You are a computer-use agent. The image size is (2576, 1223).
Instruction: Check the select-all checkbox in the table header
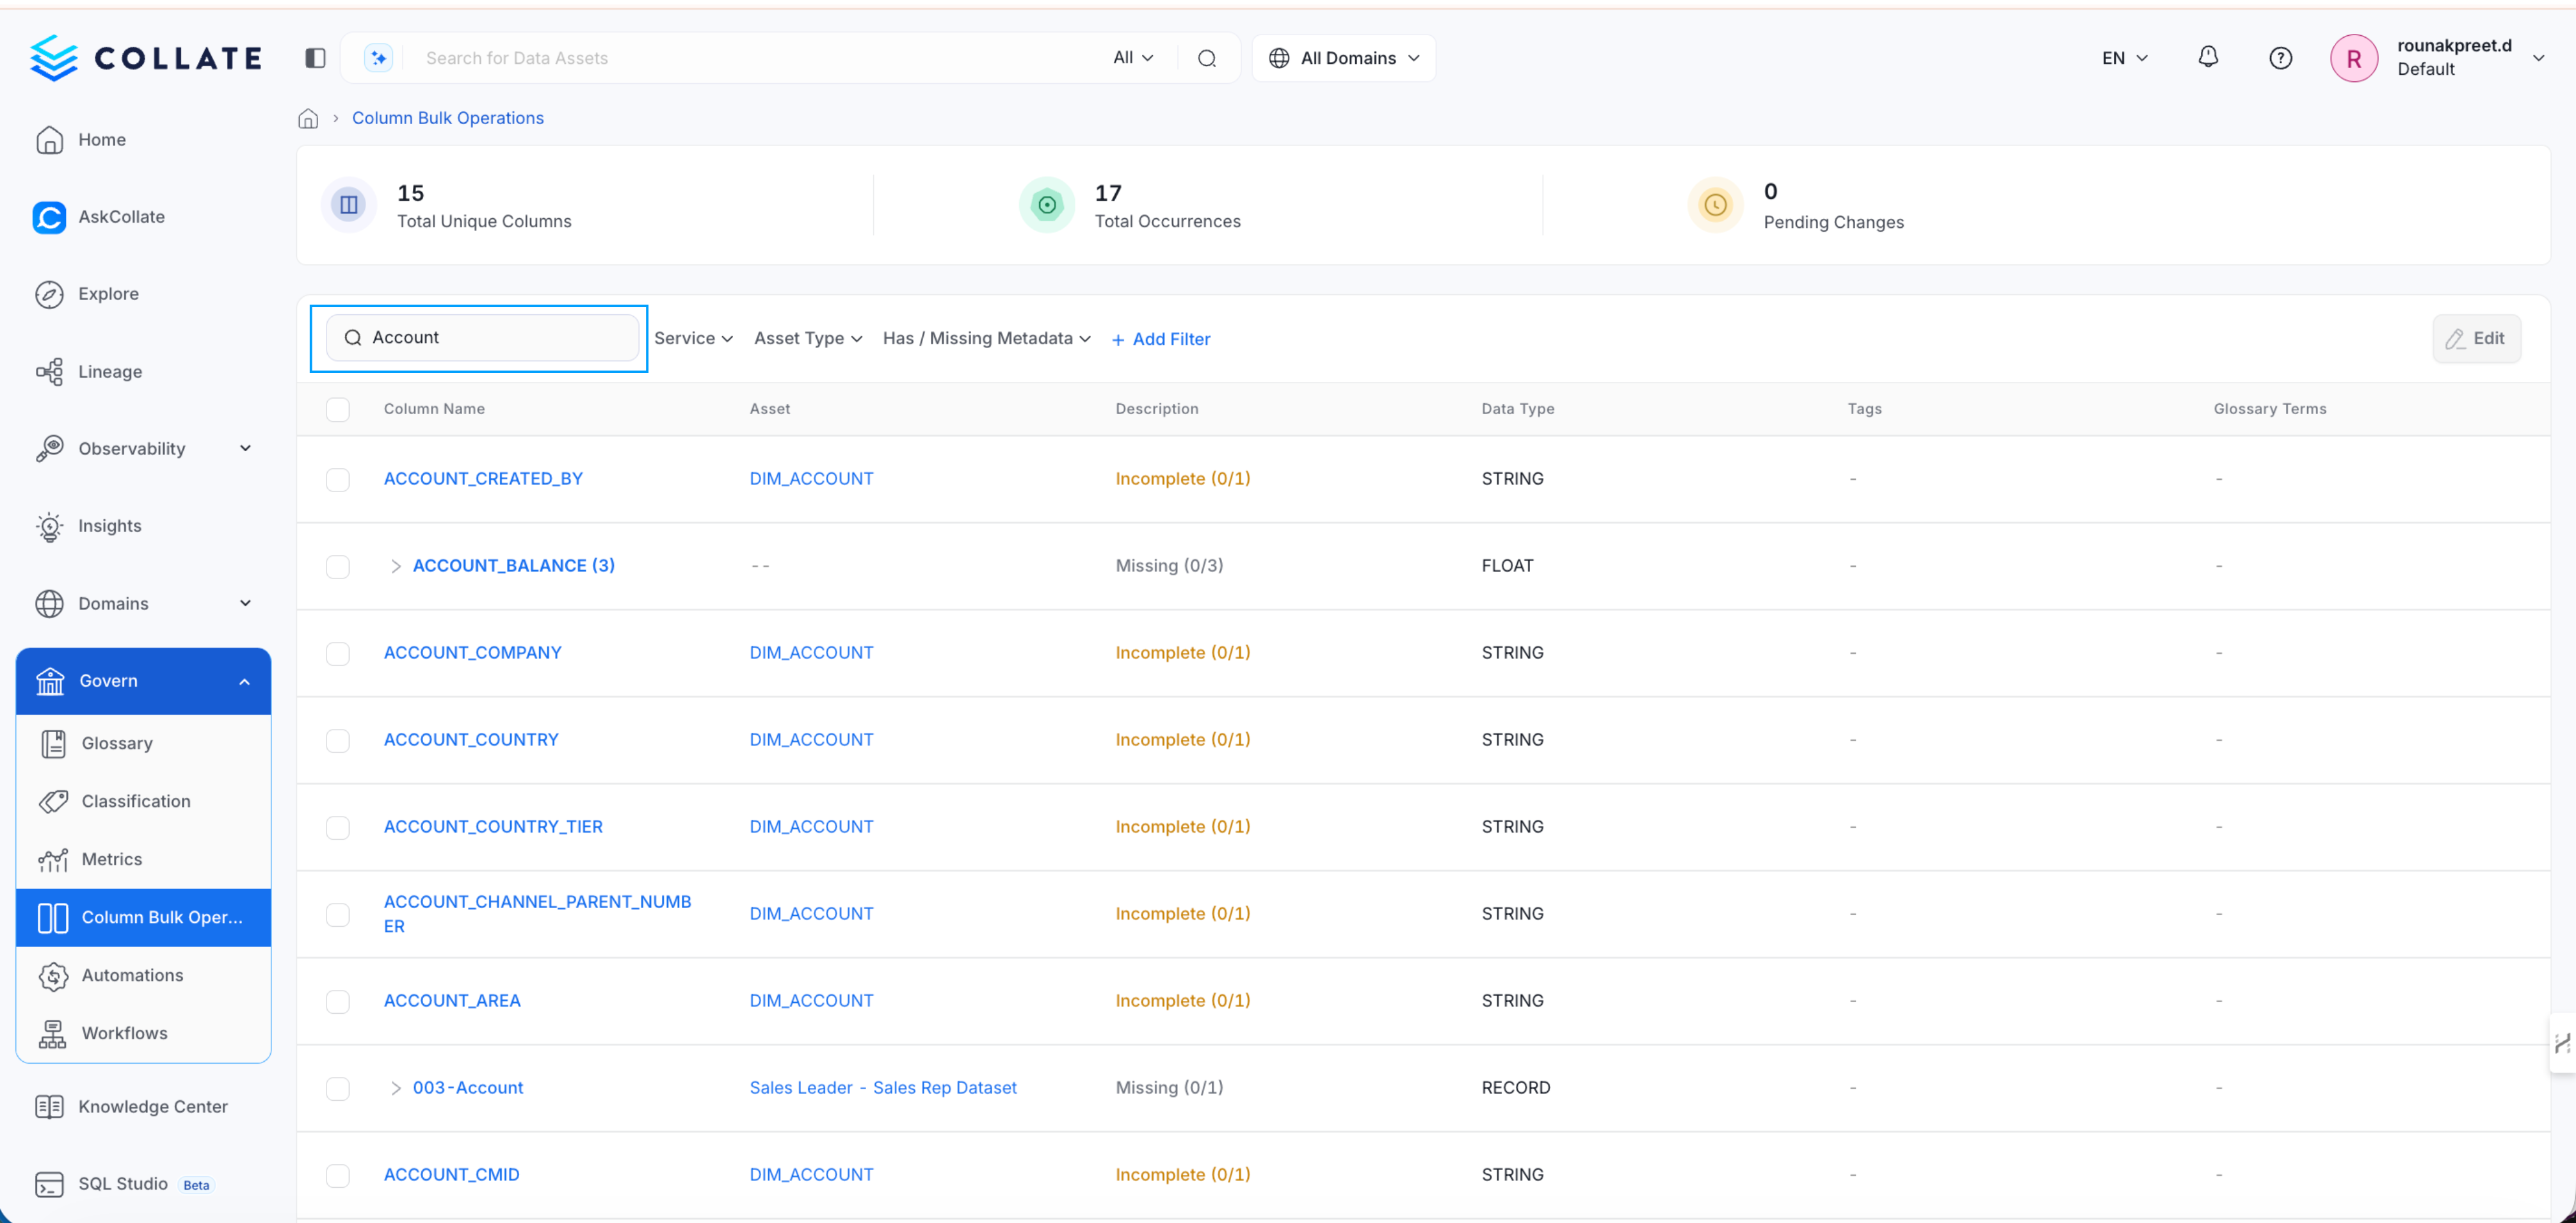(338, 409)
